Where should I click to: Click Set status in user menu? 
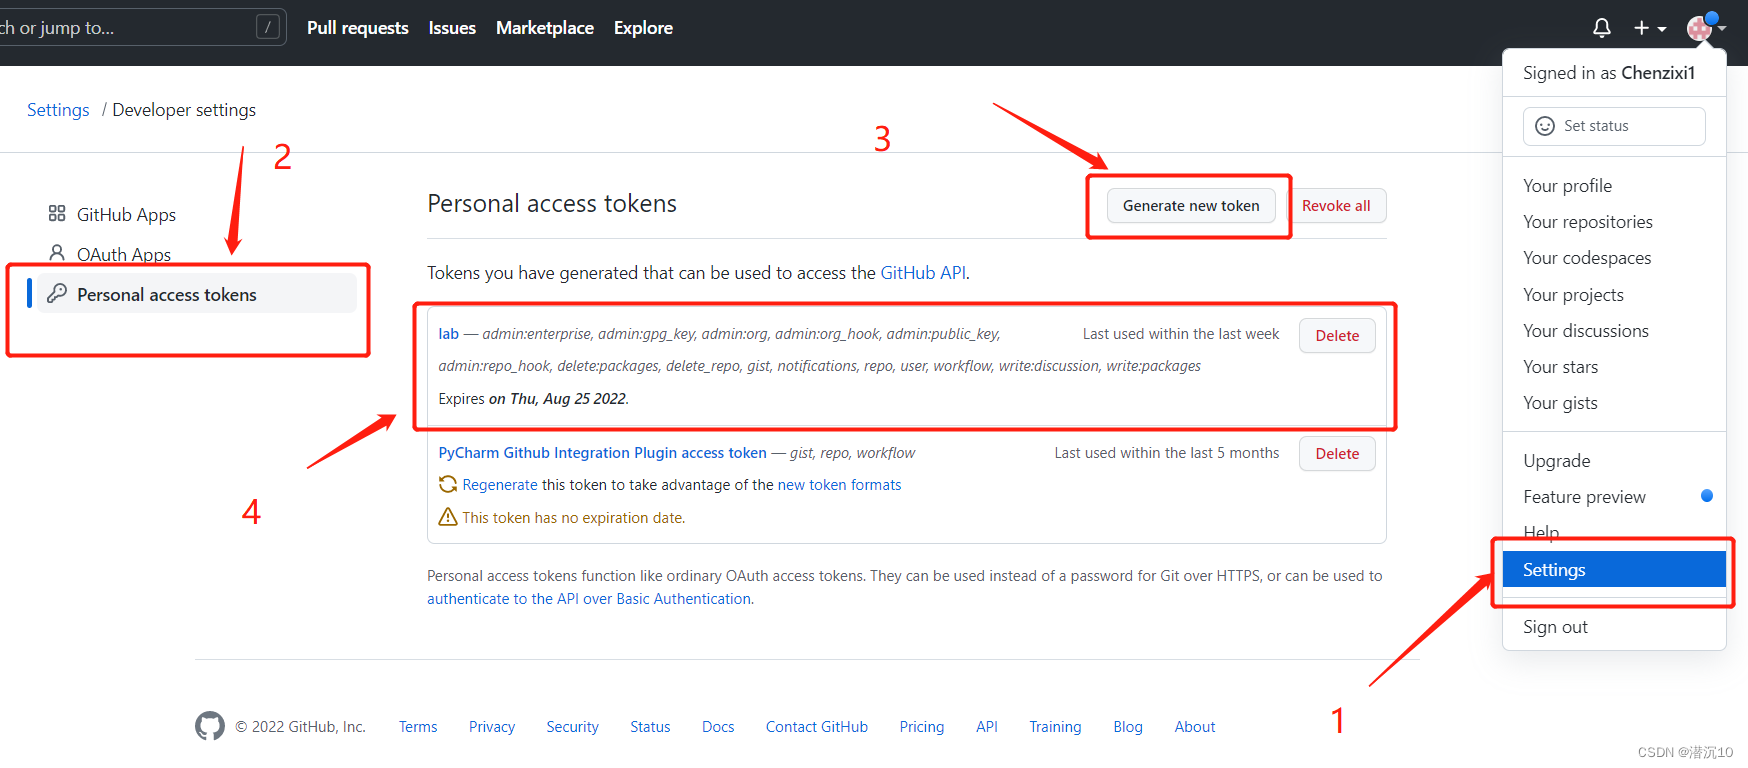1614,126
